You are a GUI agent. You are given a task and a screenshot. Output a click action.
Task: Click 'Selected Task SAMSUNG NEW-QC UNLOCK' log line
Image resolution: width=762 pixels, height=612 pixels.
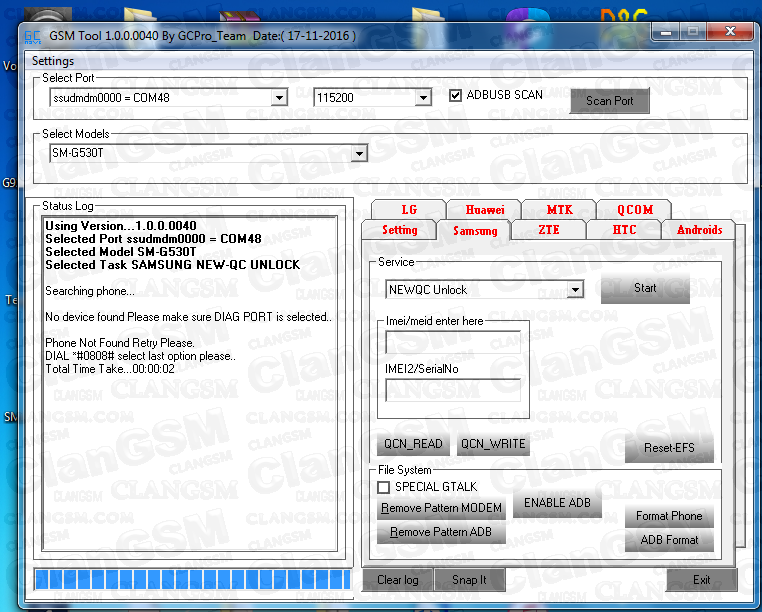173,265
